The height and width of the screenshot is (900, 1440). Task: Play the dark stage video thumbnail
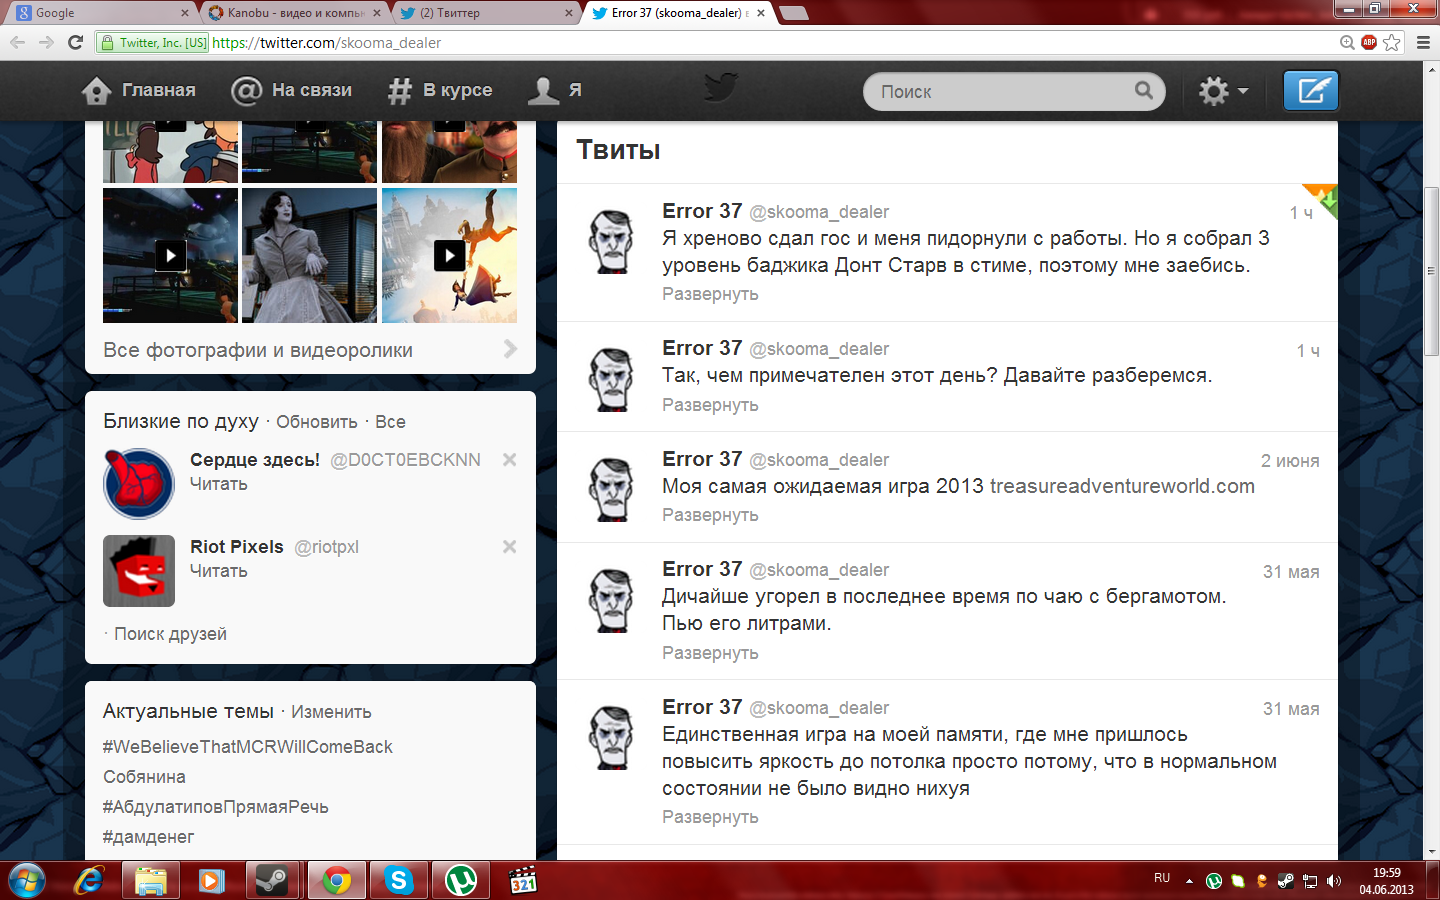(170, 256)
